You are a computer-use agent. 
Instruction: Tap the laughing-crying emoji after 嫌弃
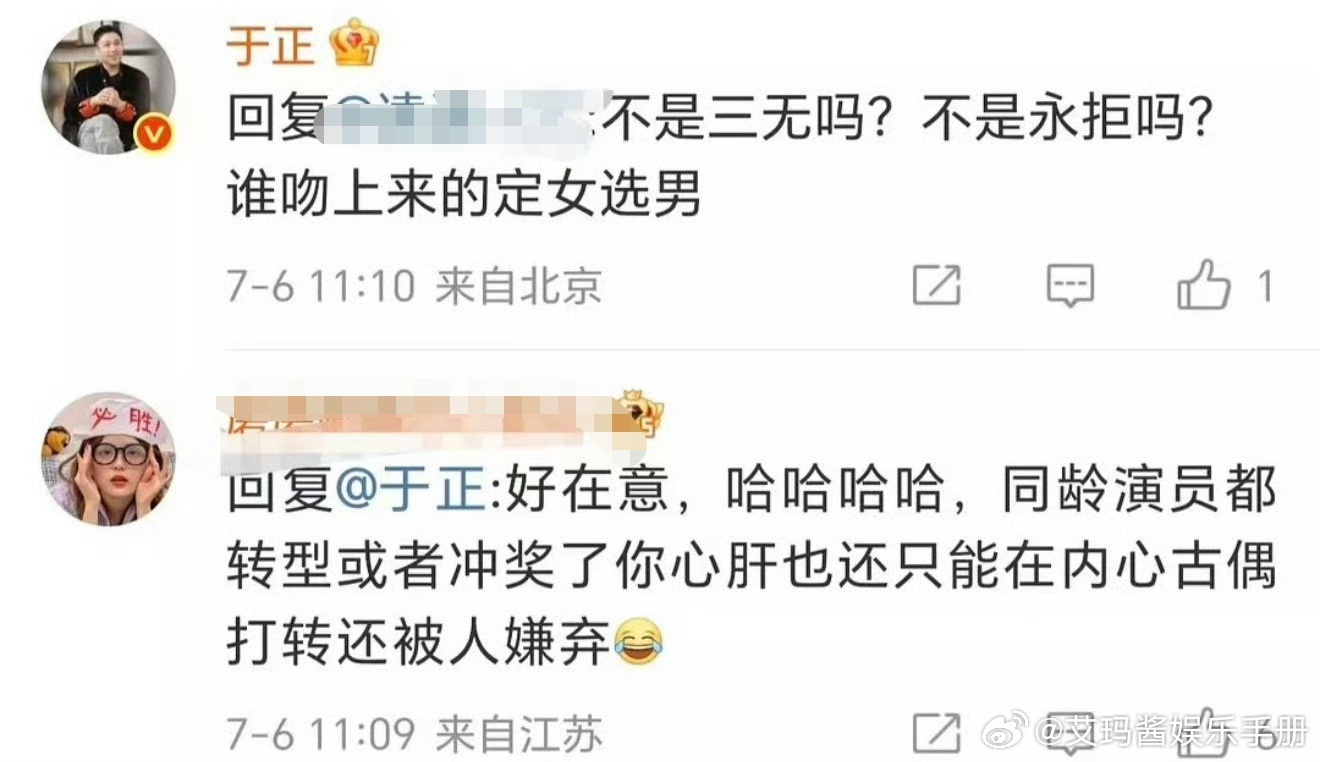pos(640,644)
